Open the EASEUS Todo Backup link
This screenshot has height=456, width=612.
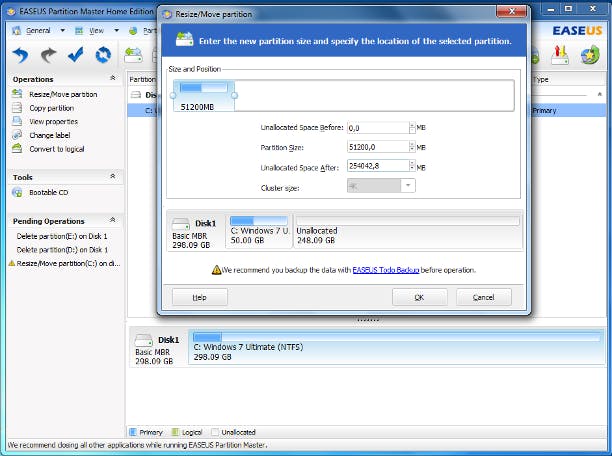[386, 270]
